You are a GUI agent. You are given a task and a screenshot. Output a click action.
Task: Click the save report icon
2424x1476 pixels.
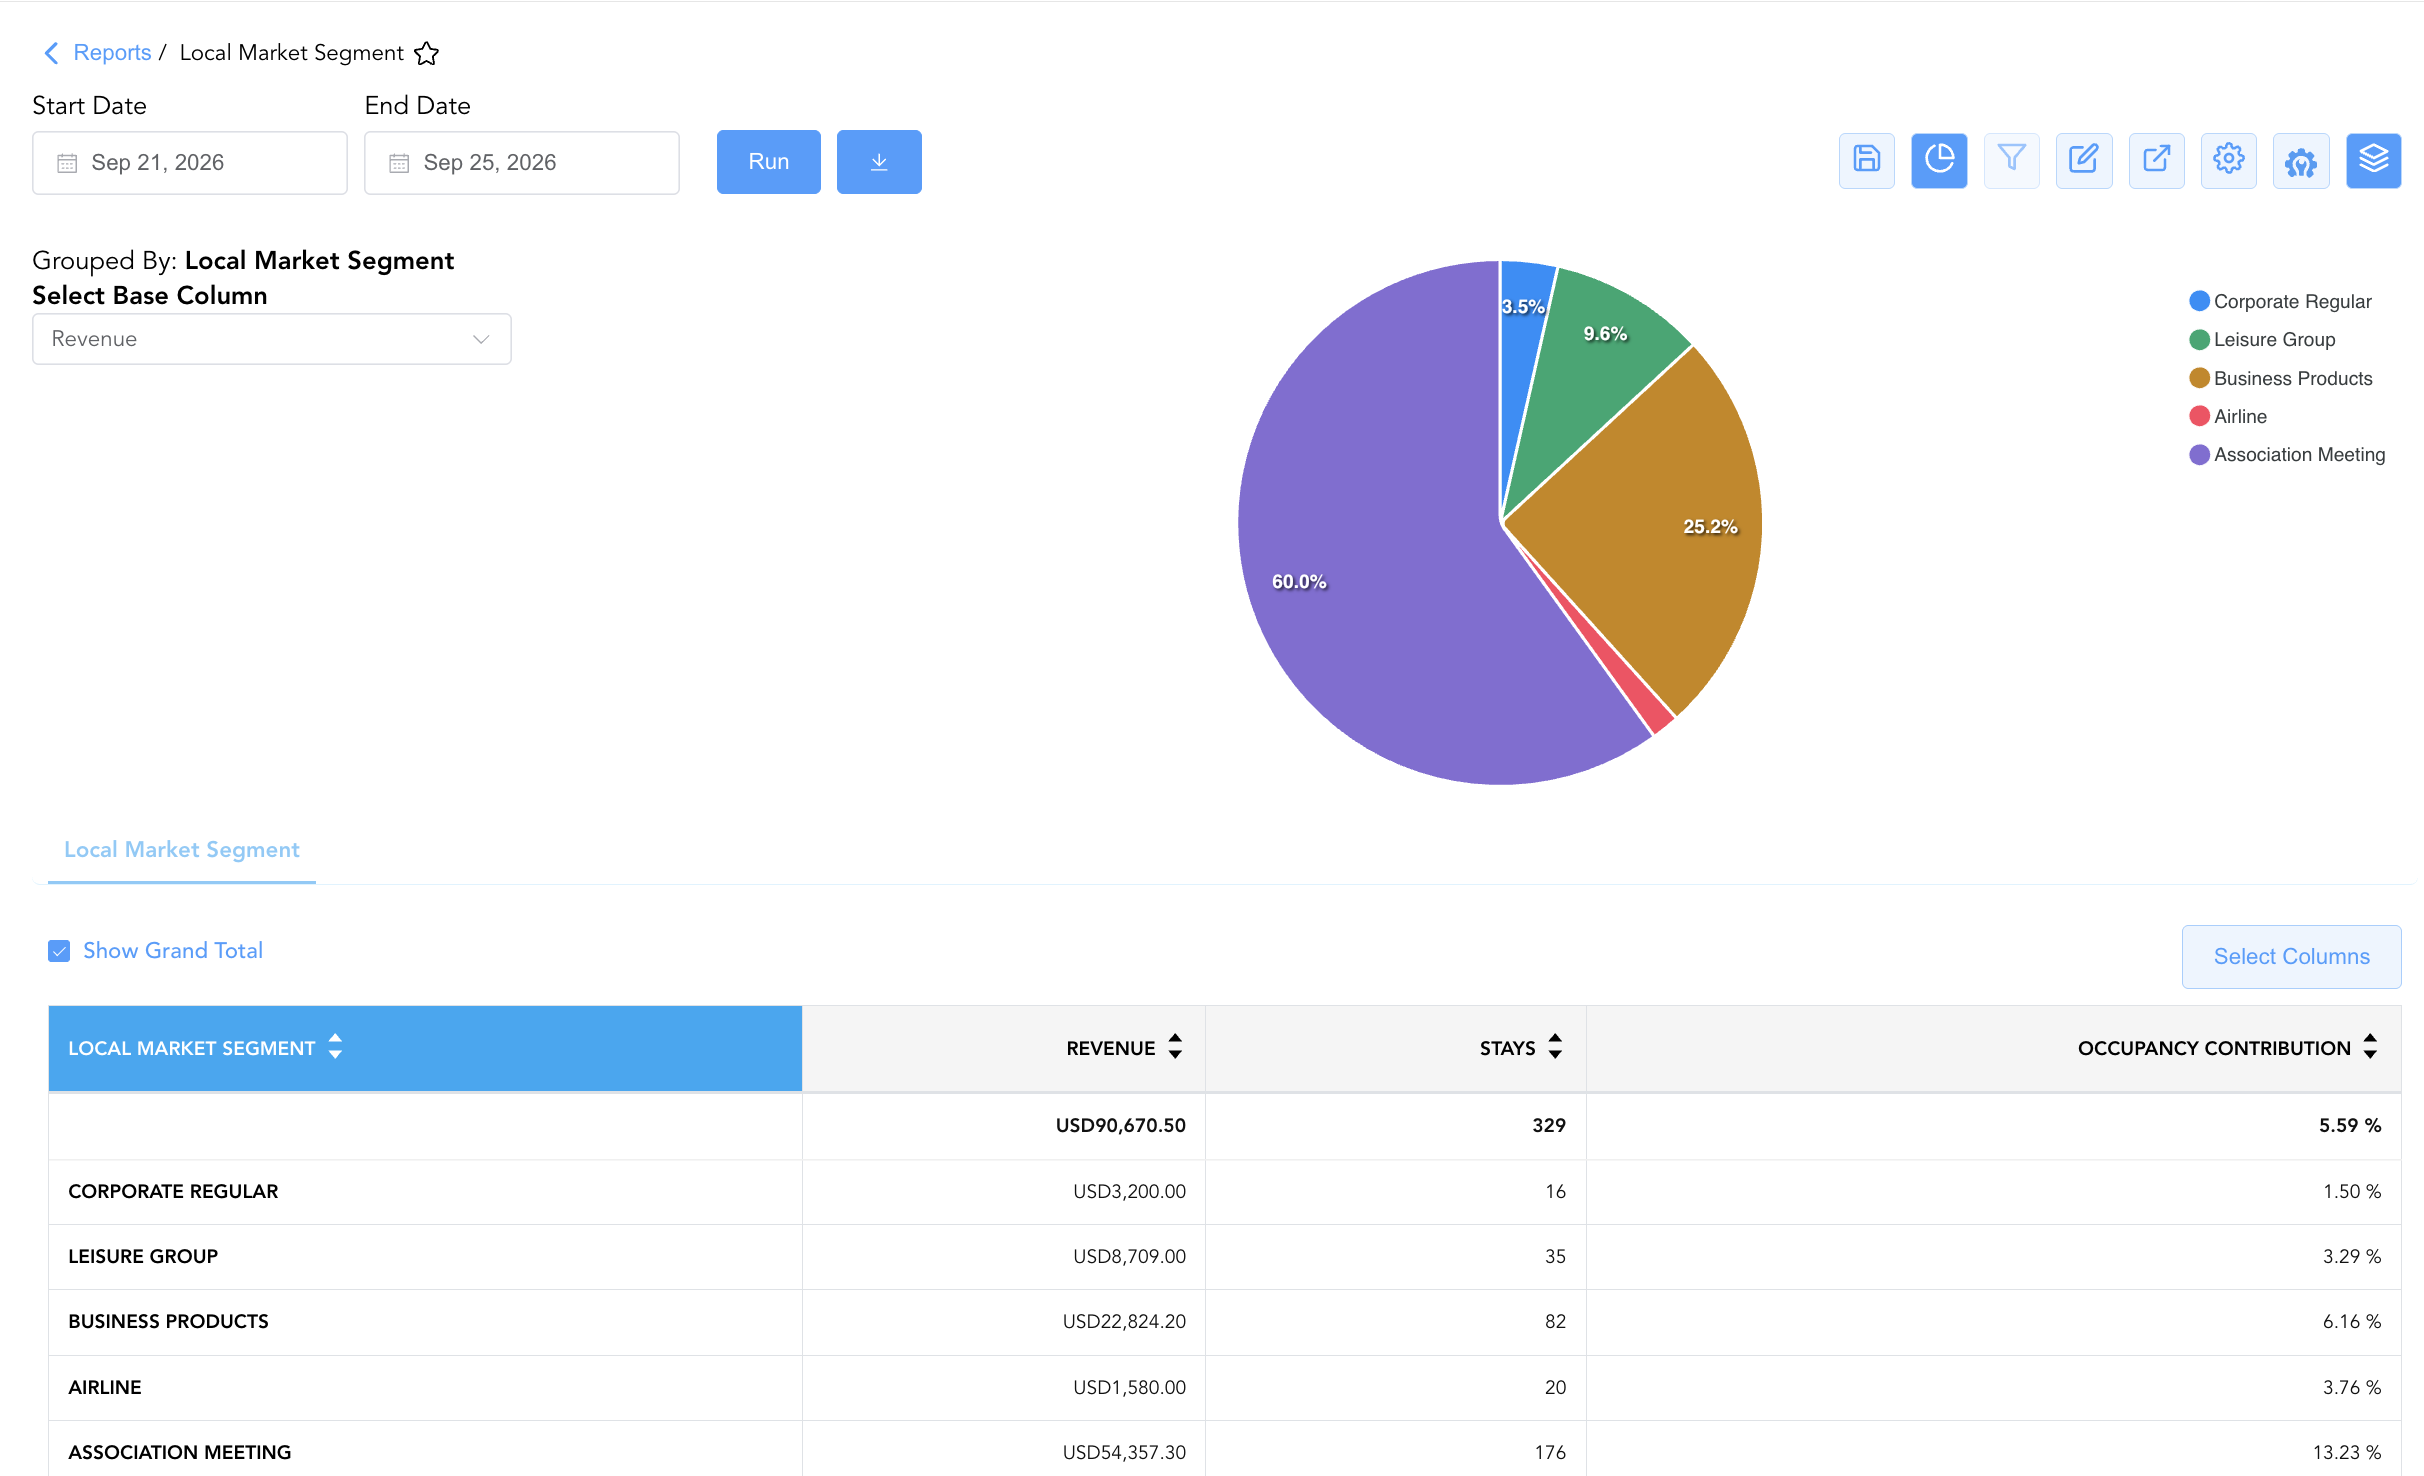1866,160
